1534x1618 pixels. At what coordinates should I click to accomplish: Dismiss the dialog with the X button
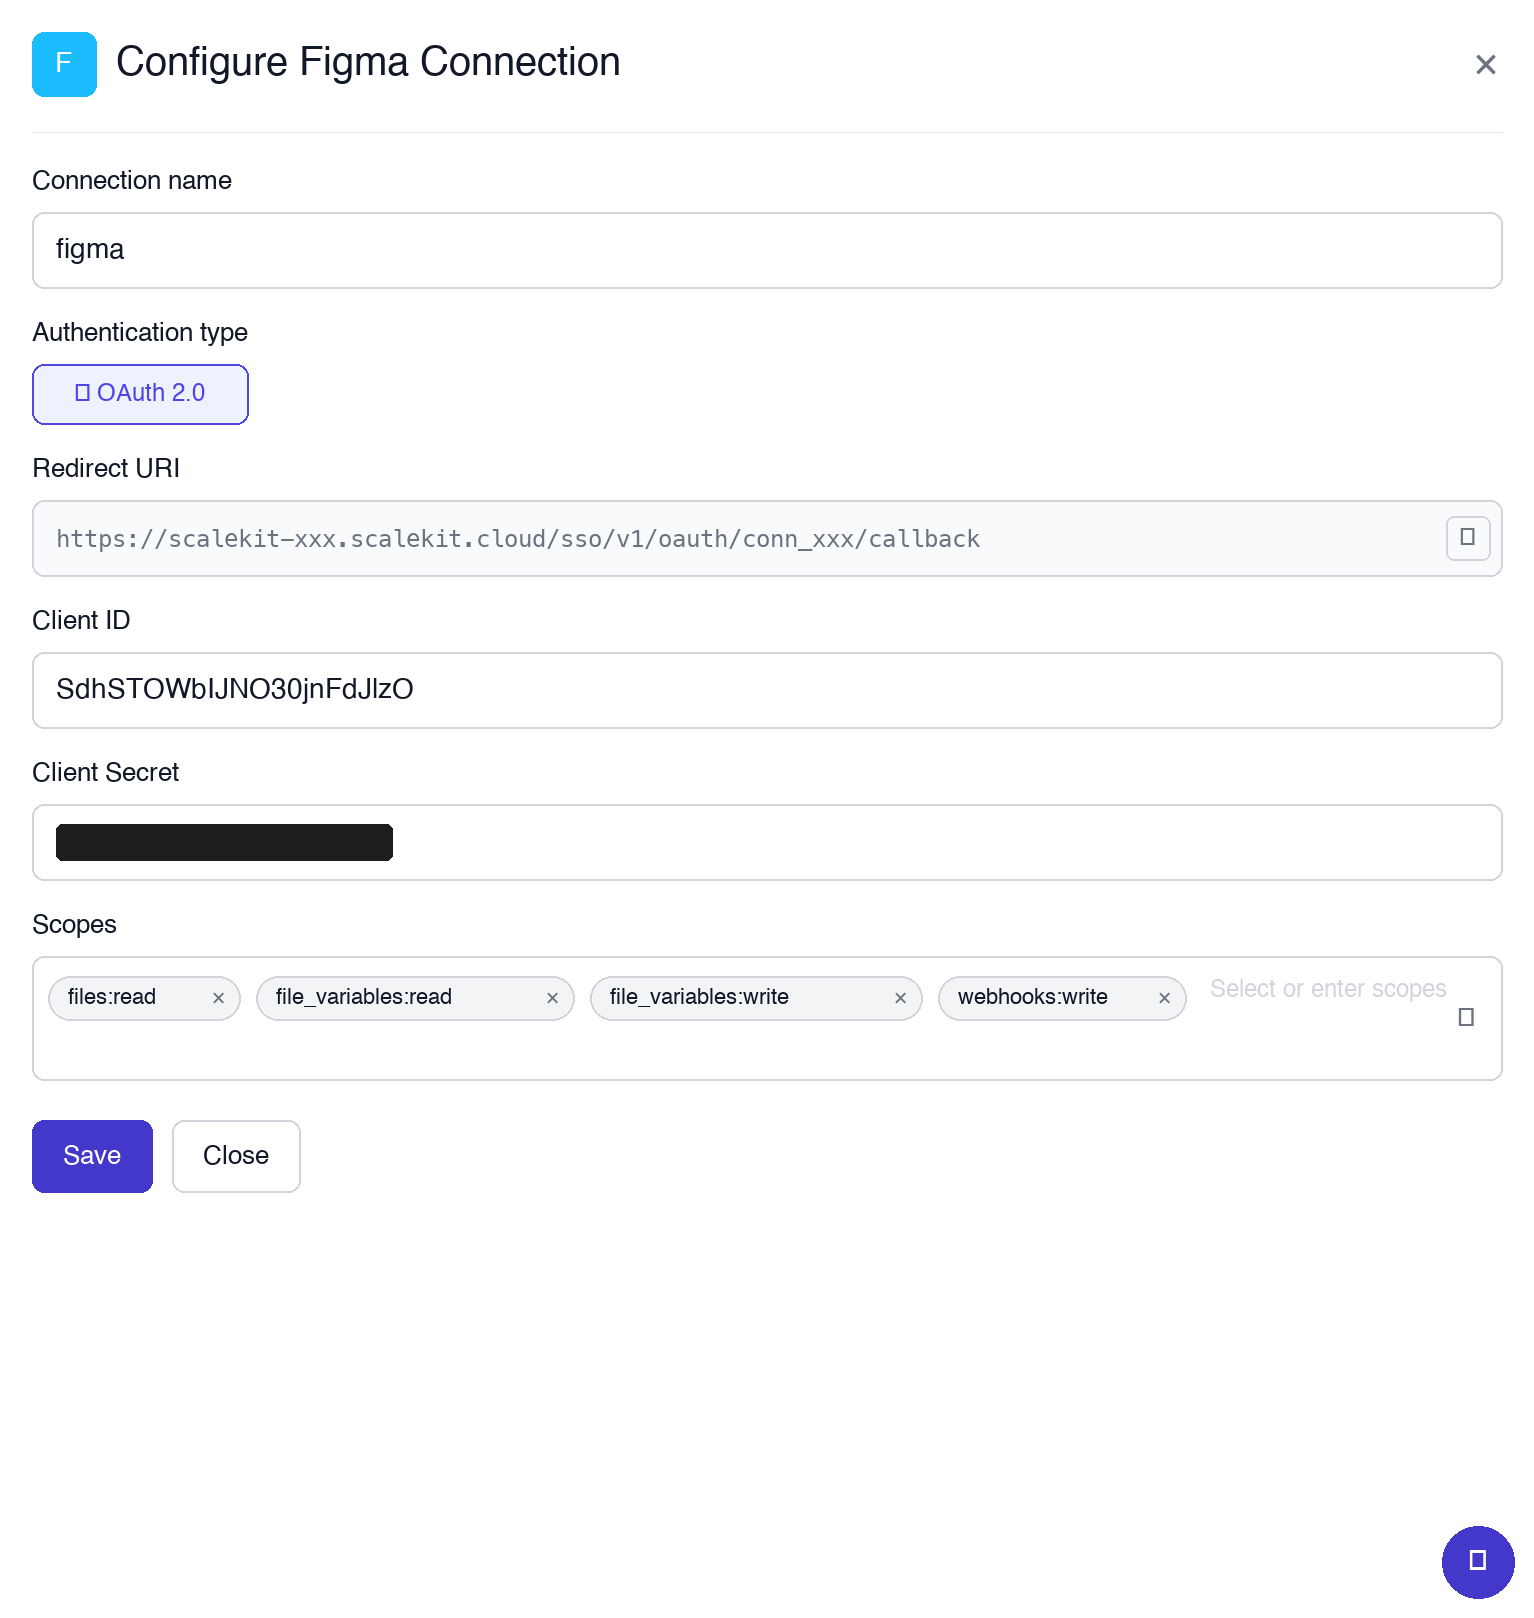coord(1485,64)
